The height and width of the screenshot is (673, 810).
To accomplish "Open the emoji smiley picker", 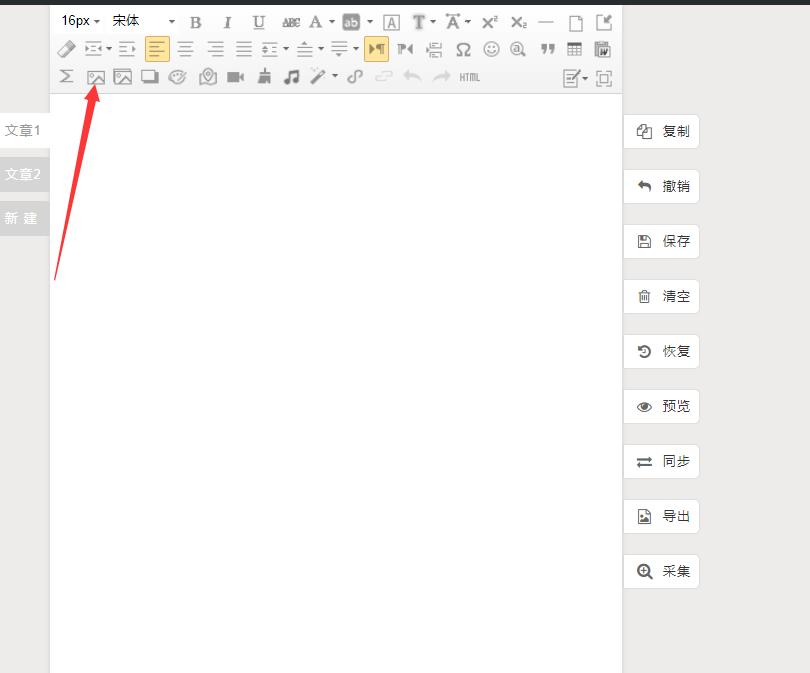I will 491,49.
